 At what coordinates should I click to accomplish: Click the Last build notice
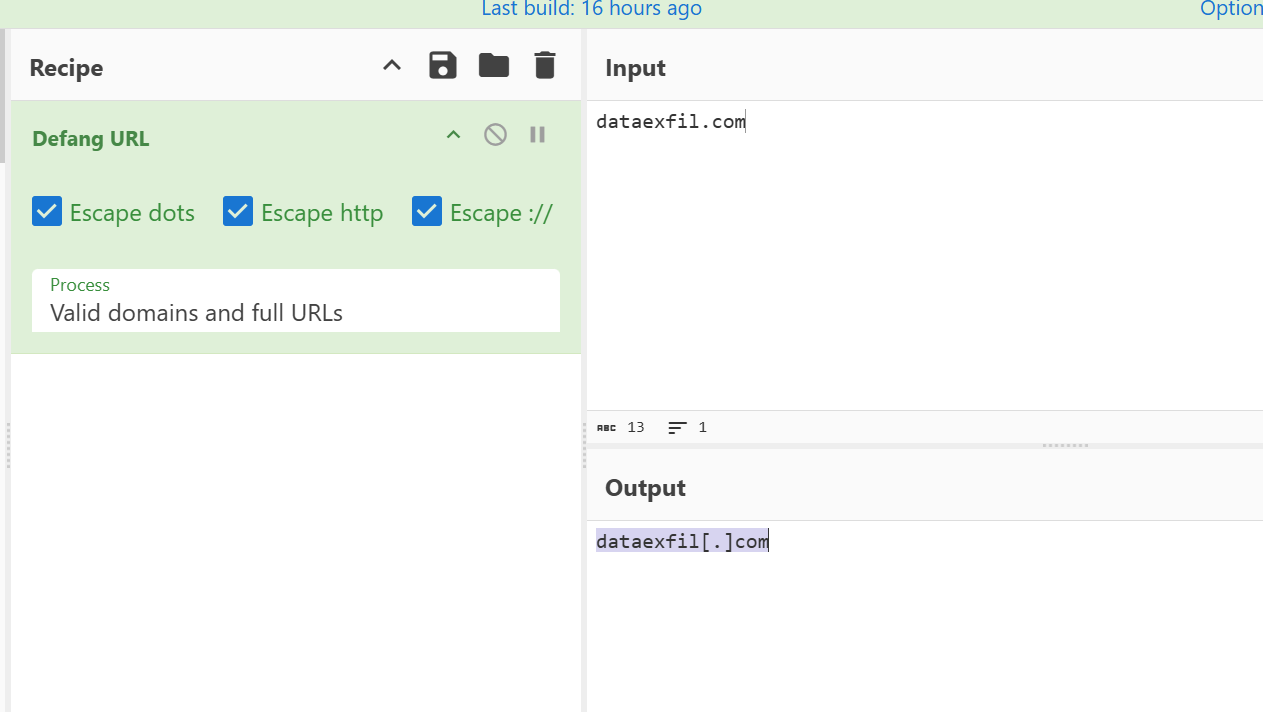591,9
